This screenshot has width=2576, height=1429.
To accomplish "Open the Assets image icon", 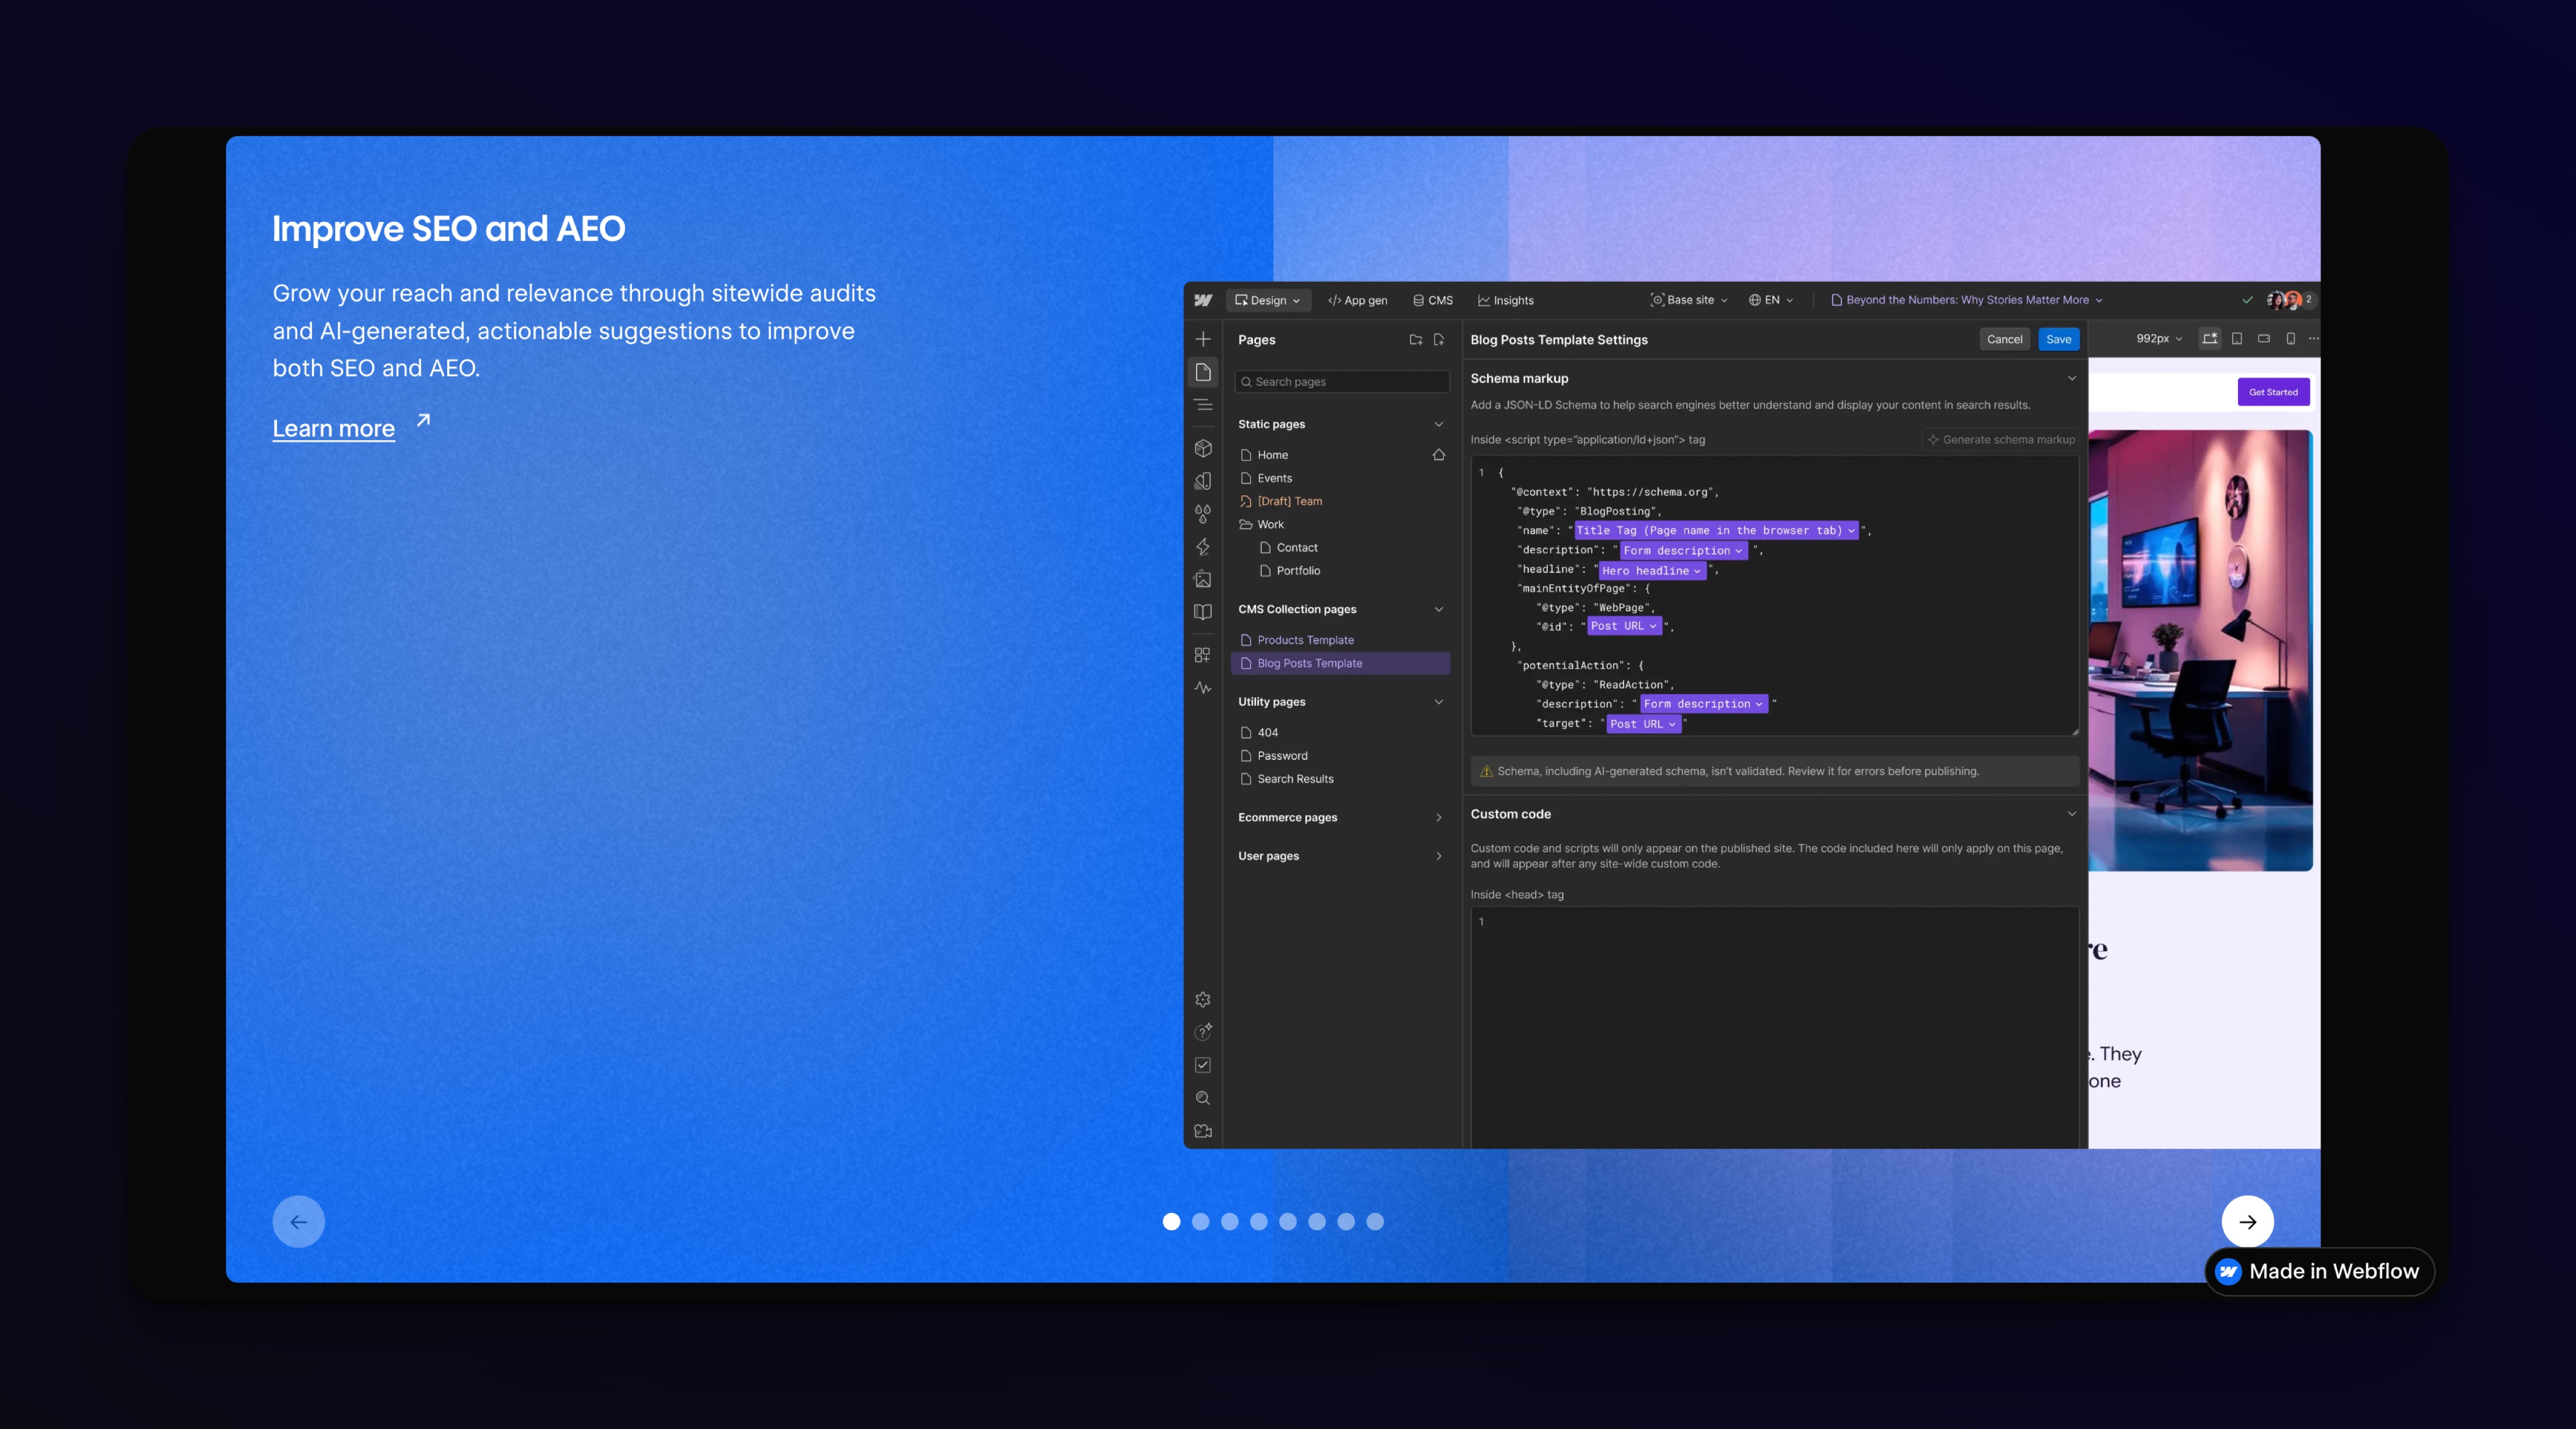I will [x=1203, y=579].
